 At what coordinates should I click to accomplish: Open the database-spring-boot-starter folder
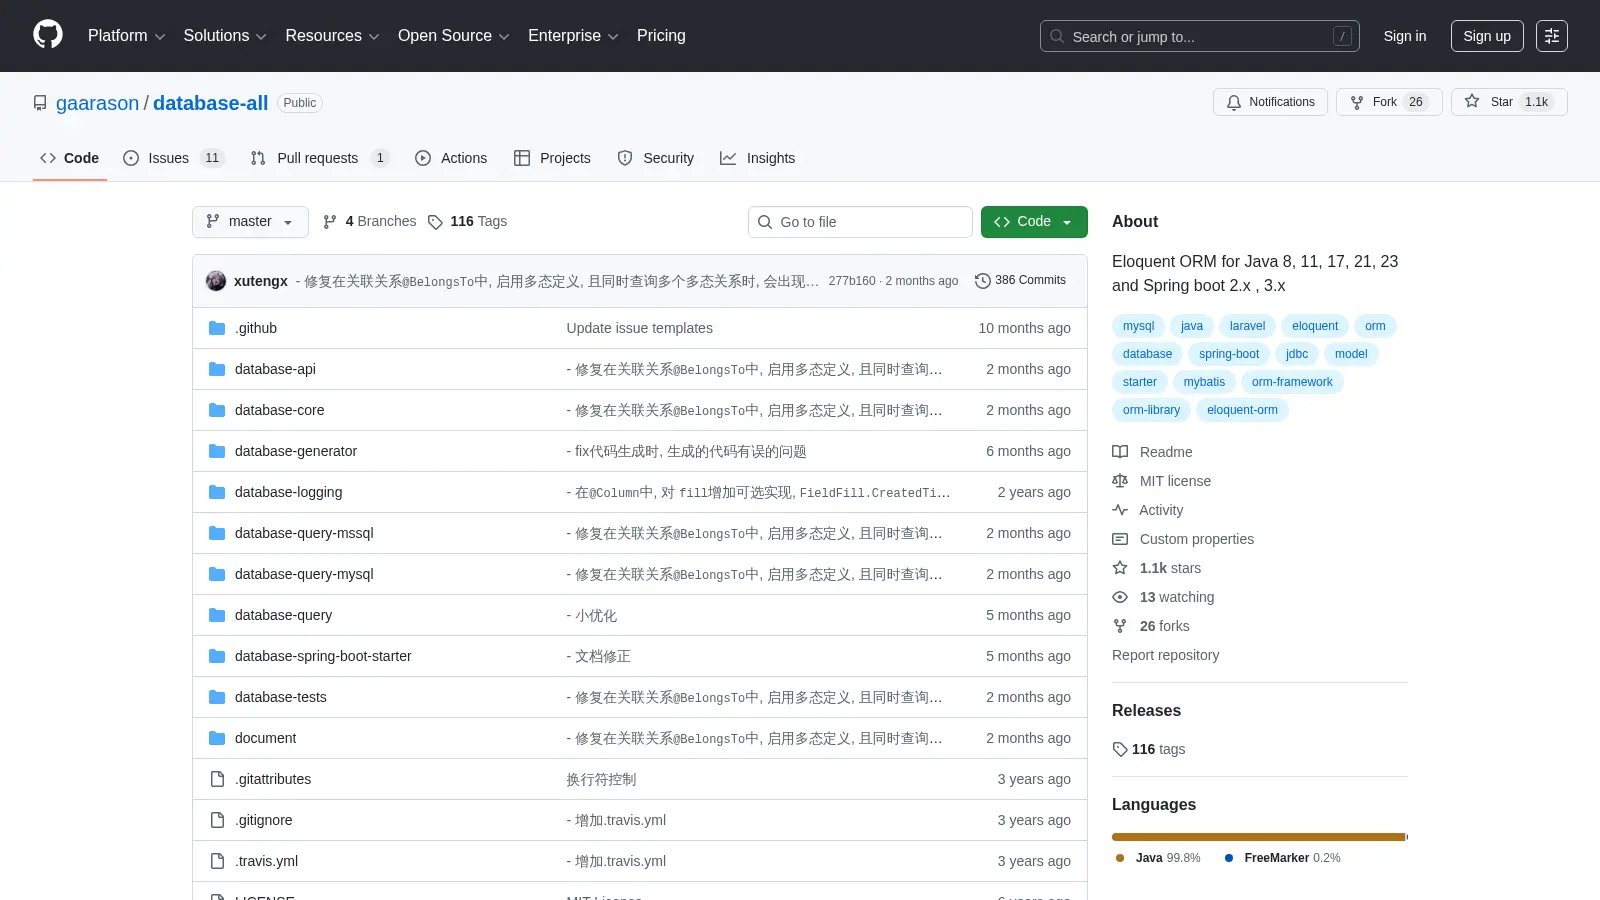click(x=323, y=656)
